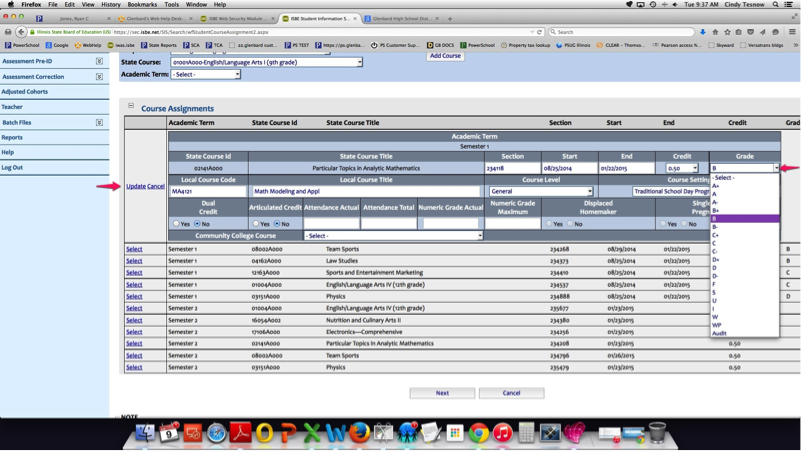Viewport: 801px width, 451px height.
Task: Click the Update link
Action: [x=135, y=186]
